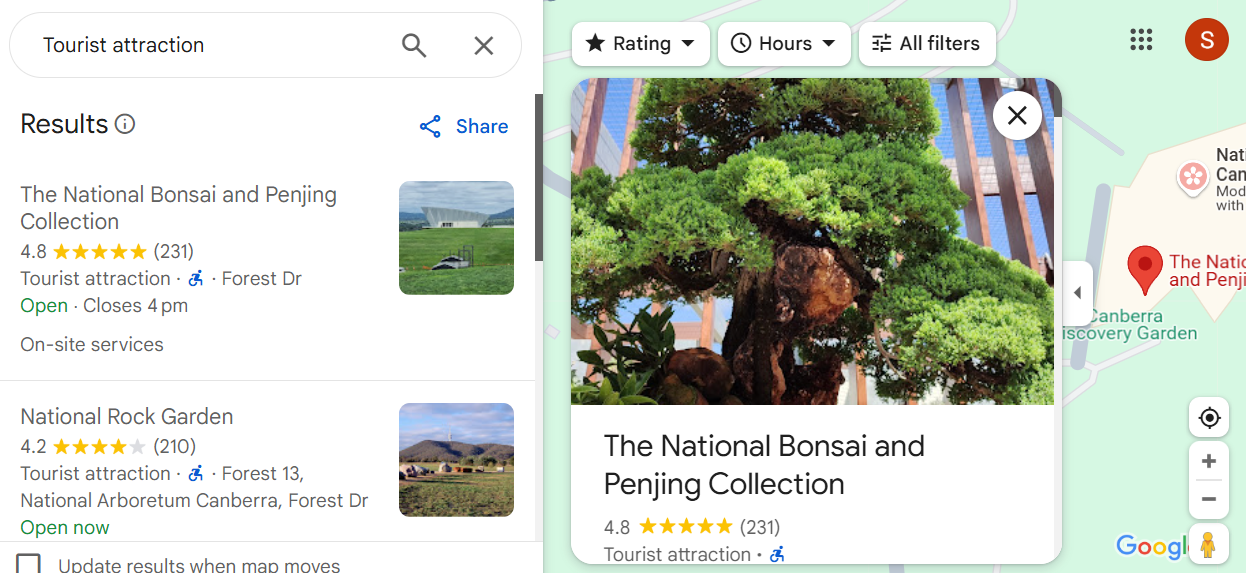Image resolution: width=1246 pixels, height=573 pixels.
Task: Click the Open now status text
Action: click(65, 527)
